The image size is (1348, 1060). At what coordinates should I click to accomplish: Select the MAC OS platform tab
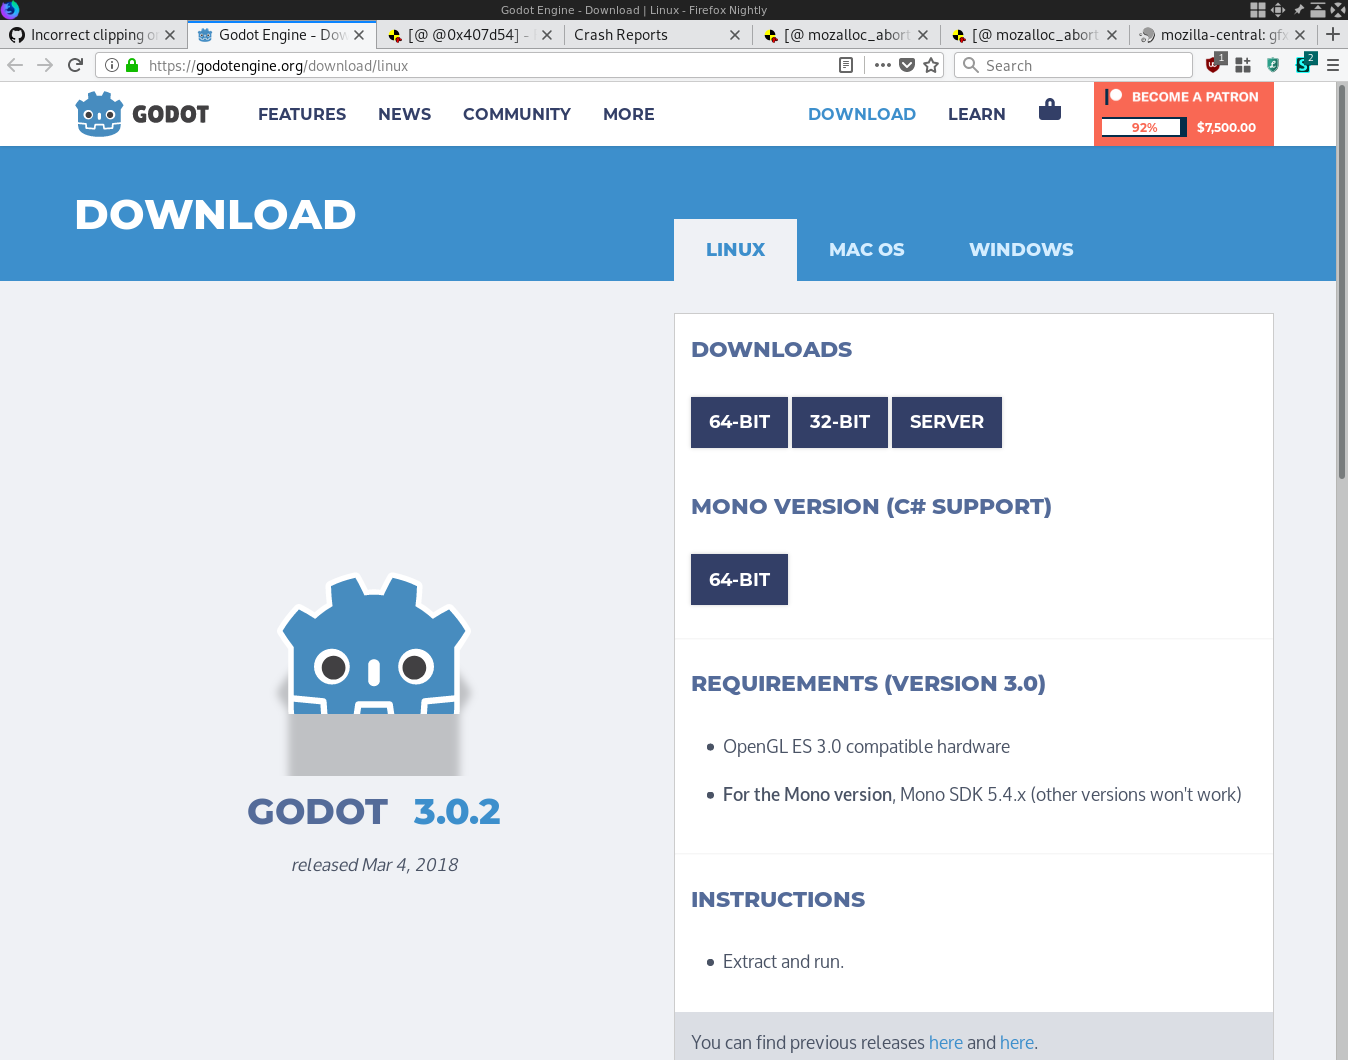click(866, 250)
